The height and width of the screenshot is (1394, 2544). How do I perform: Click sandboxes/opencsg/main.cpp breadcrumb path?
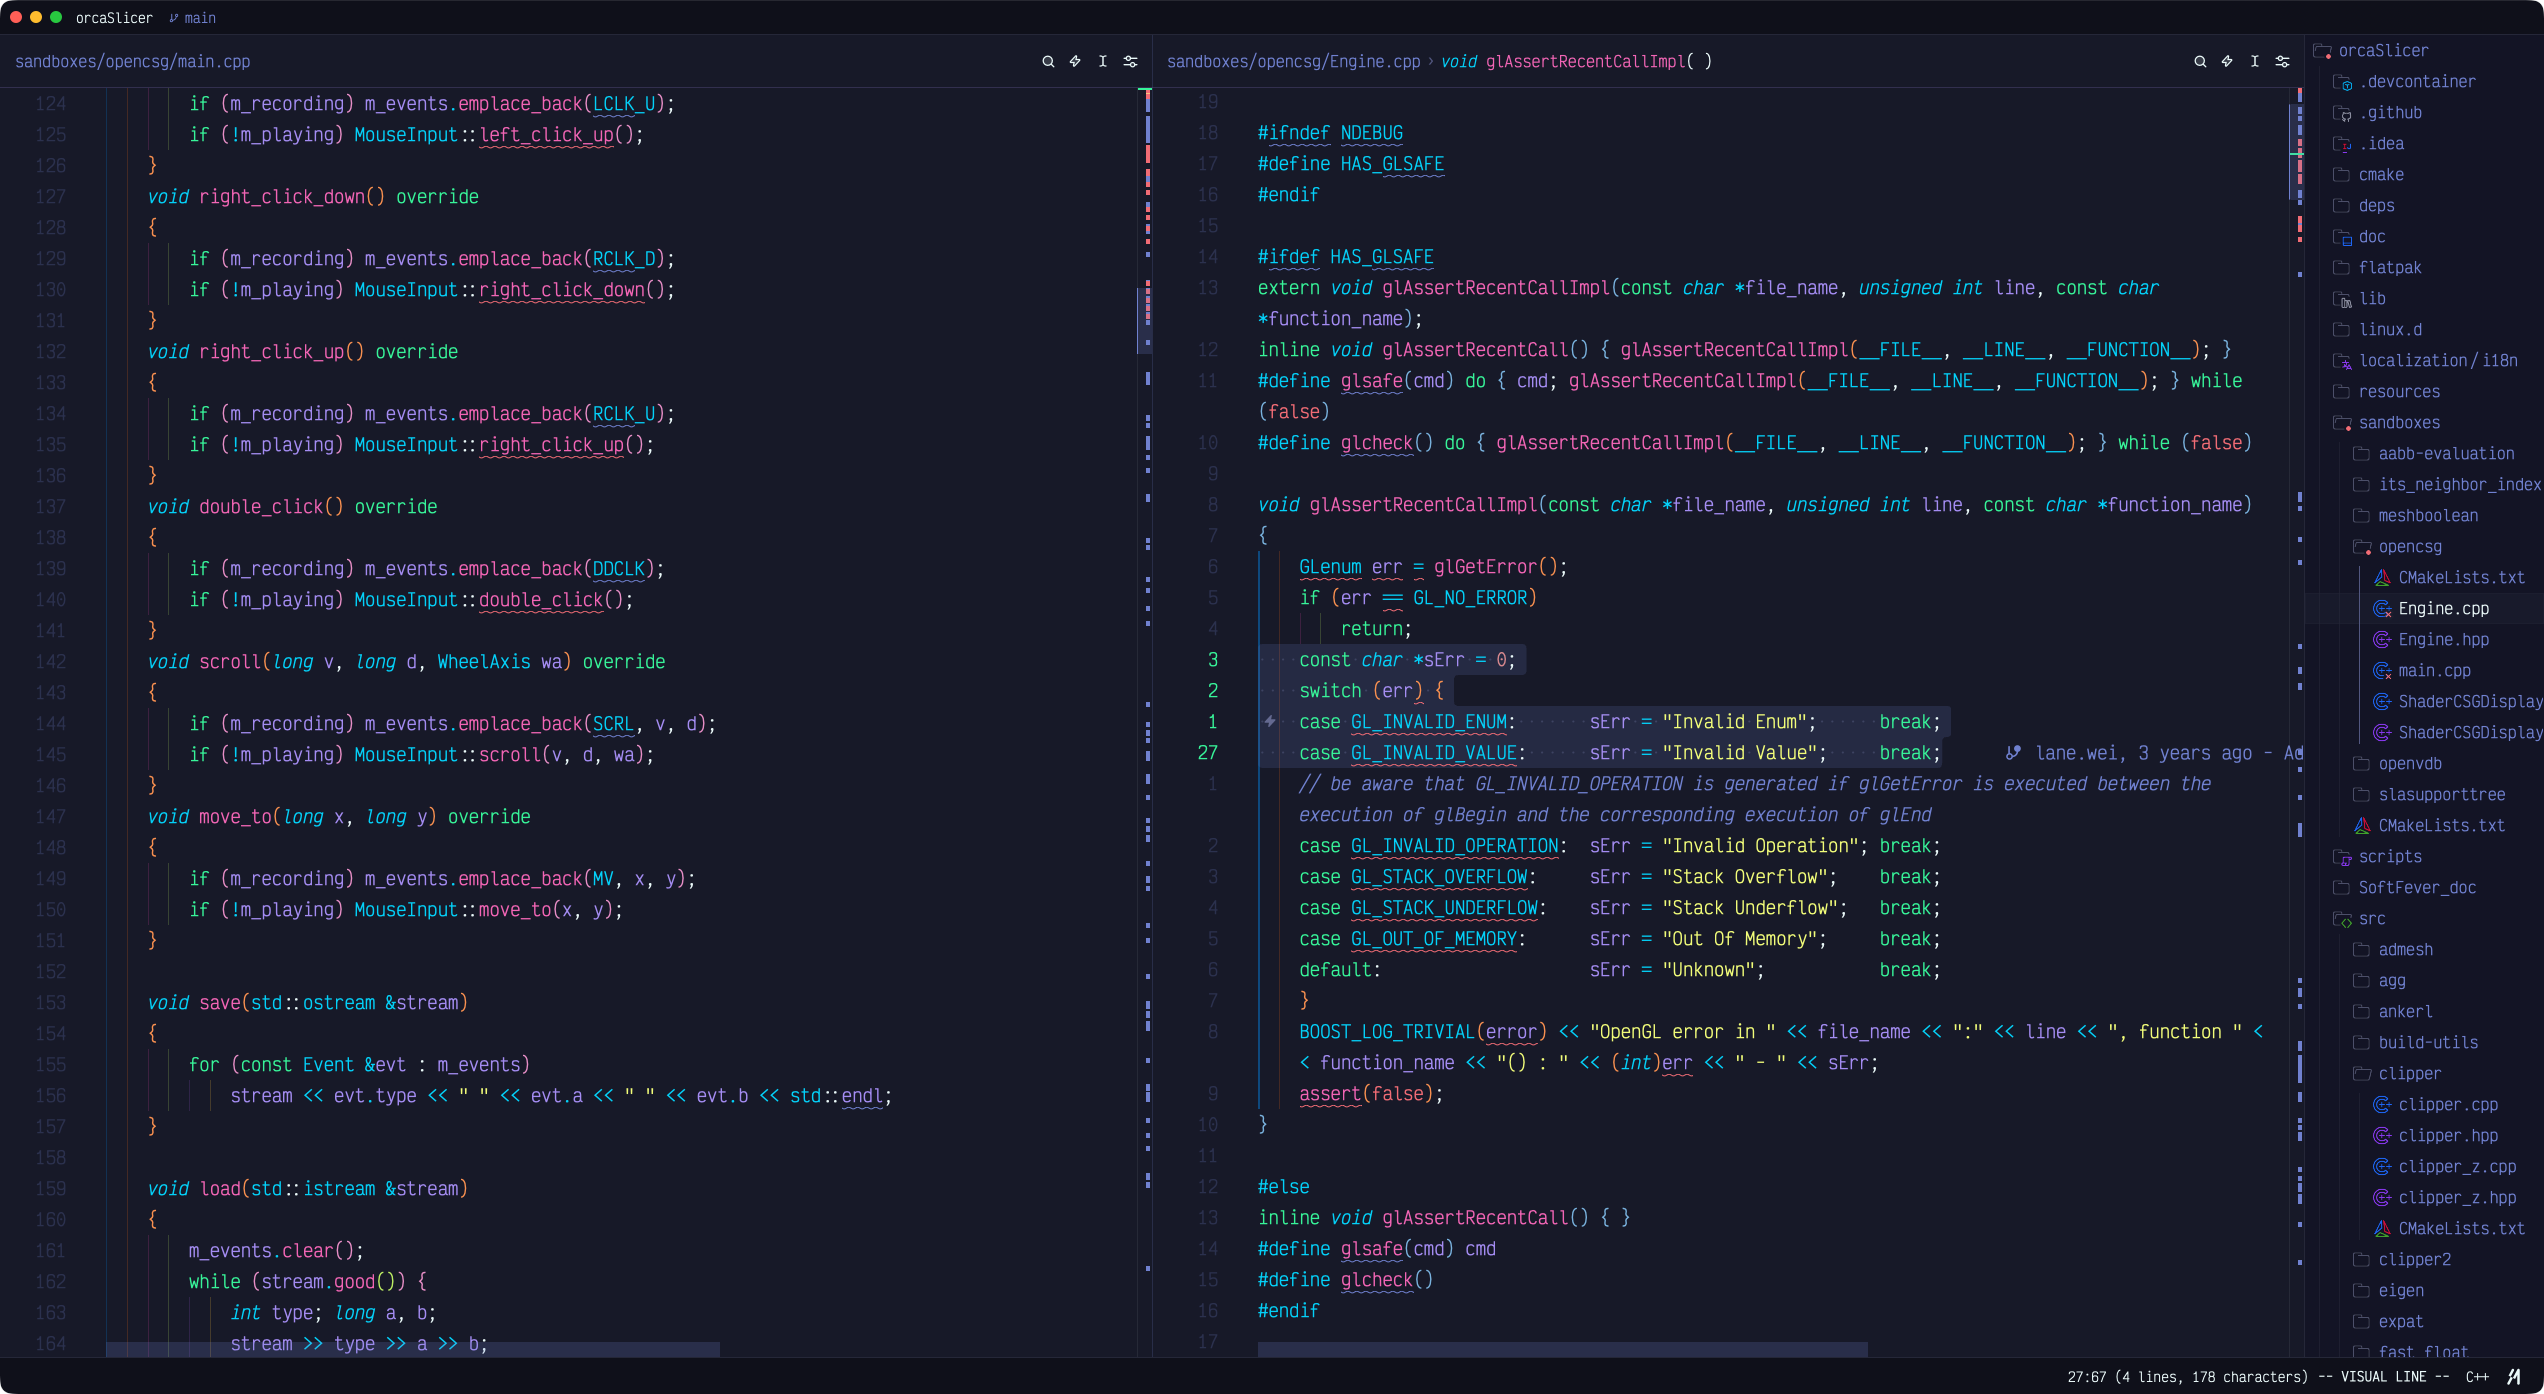pos(133,62)
